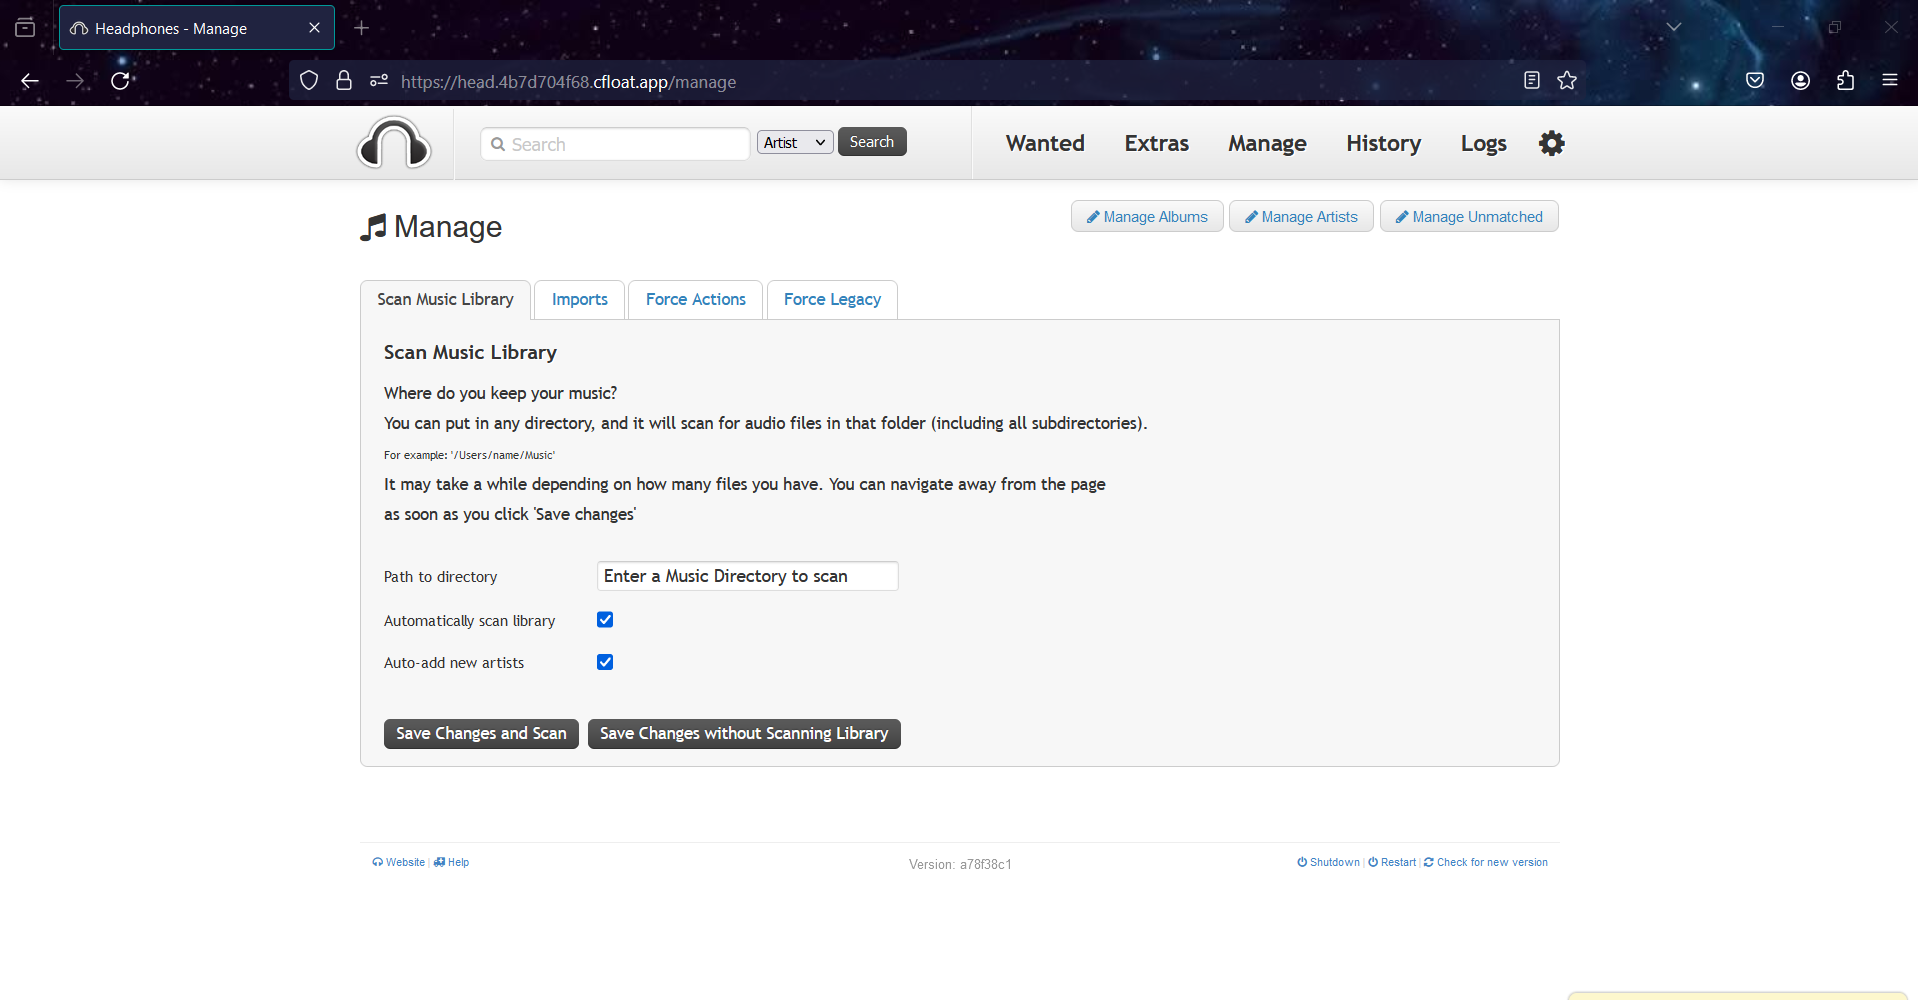1918x1000 pixels.
Task: Toggle Auto-add new artists checkbox
Action: click(x=605, y=662)
